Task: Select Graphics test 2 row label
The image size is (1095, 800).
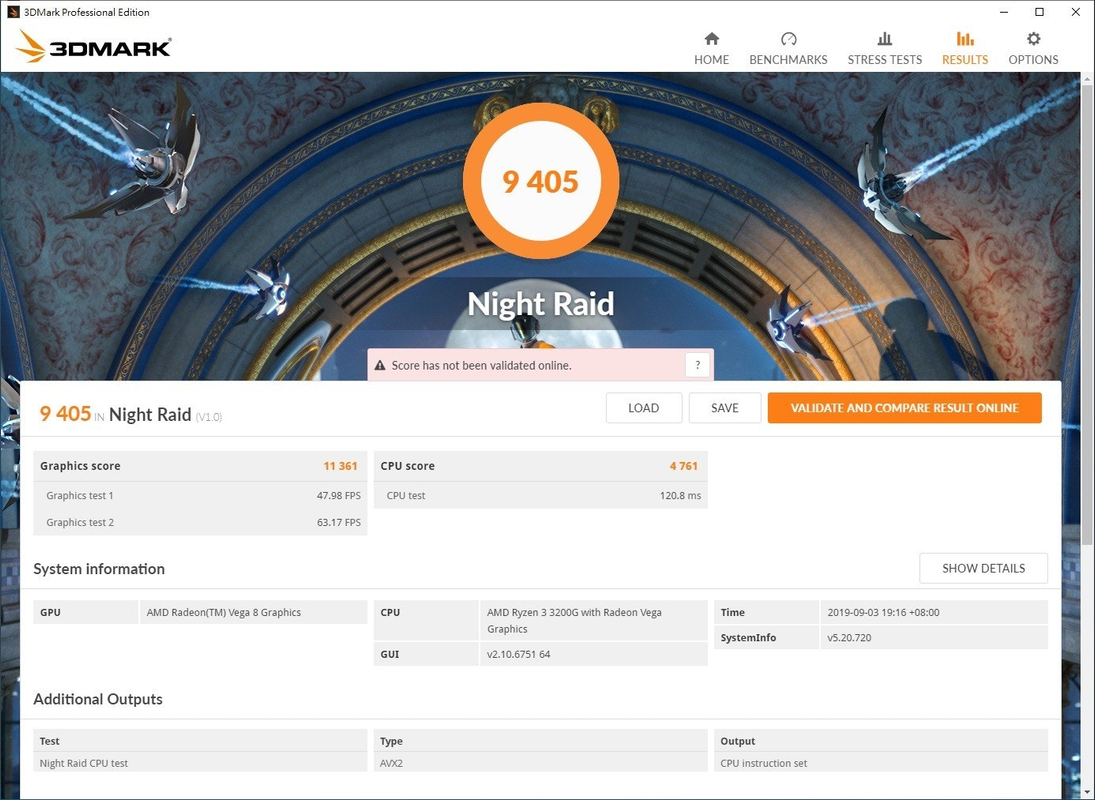Action: click(x=80, y=522)
